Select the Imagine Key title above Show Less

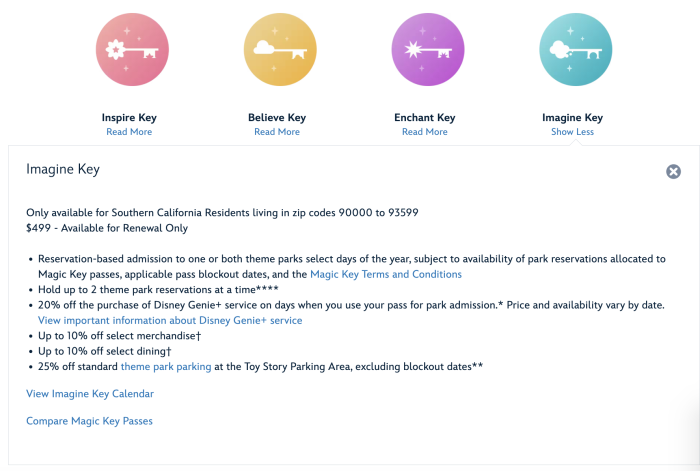[572, 118]
